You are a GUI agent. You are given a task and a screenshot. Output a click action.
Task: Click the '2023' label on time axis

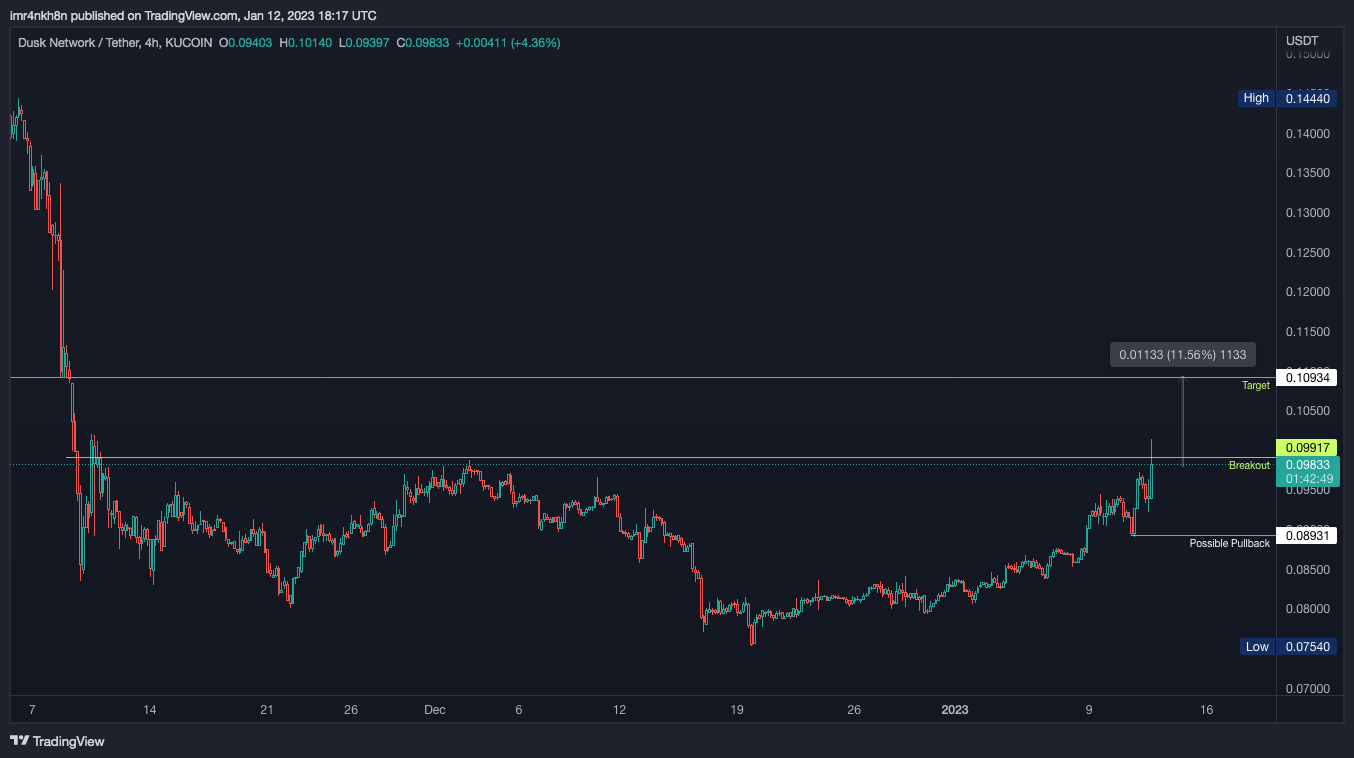955,710
